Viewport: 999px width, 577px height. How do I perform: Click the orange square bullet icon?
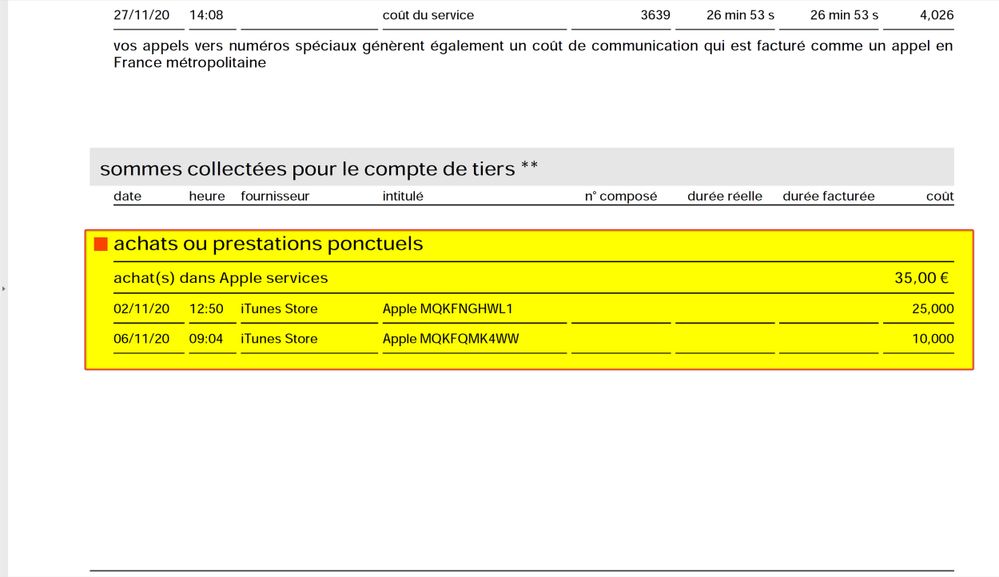coord(100,245)
